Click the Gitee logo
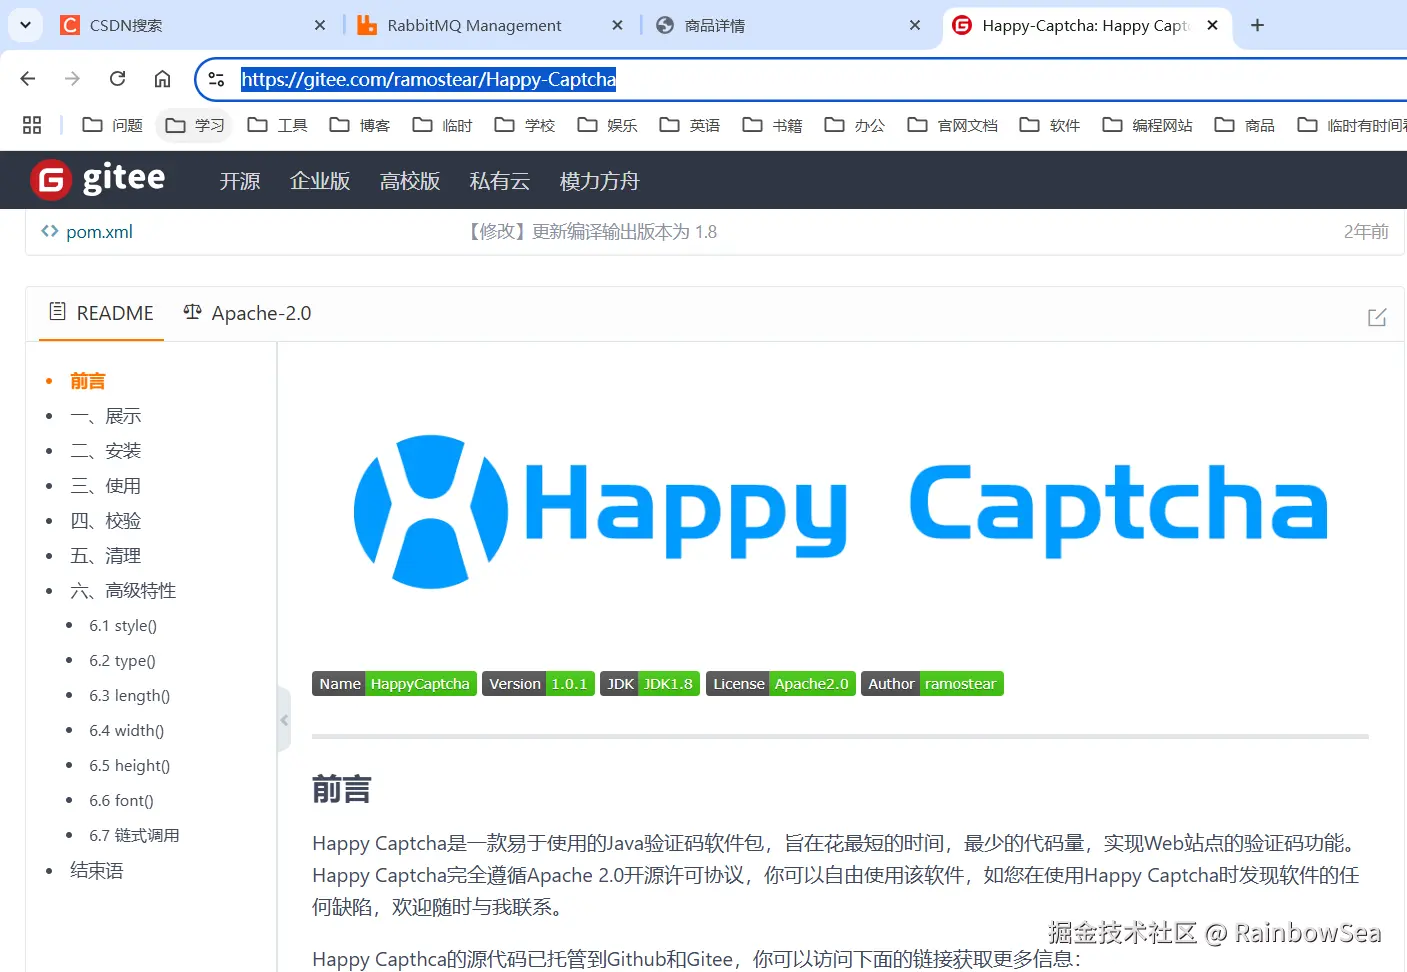This screenshot has width=1407, height=972. [98, 179]
